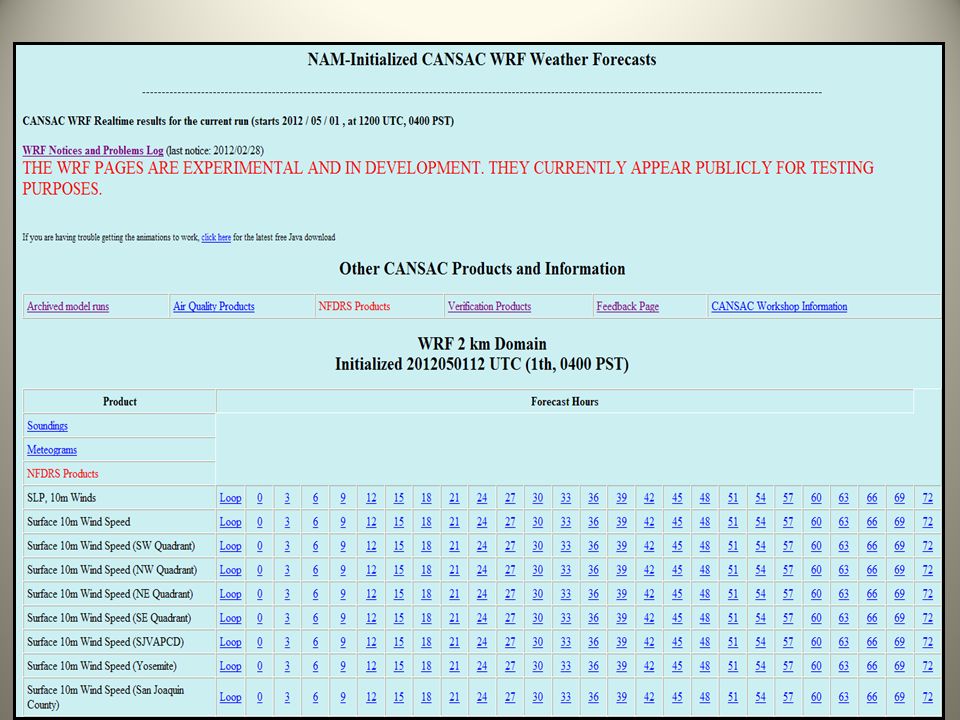The width and height of the screenshot is (960, 720).
Task: Open hour 60 for Surface 10m Wind Speed row
Action: [x=816, y=522]
